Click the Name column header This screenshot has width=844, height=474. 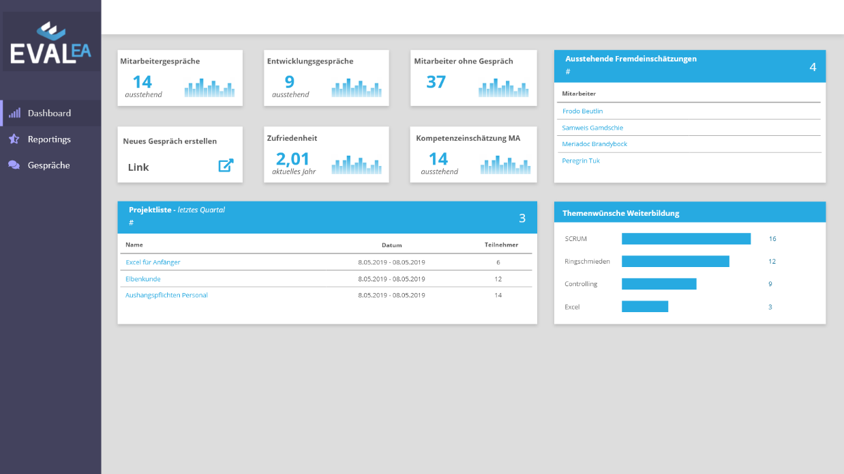click(134, 244)
